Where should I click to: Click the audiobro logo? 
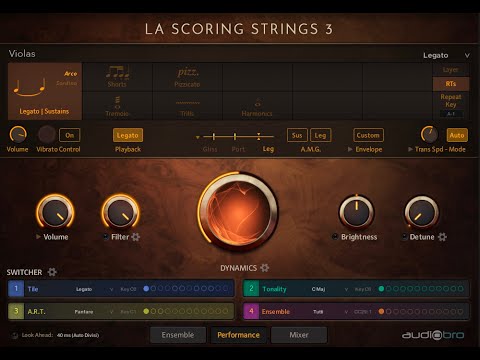coord(433,335)
